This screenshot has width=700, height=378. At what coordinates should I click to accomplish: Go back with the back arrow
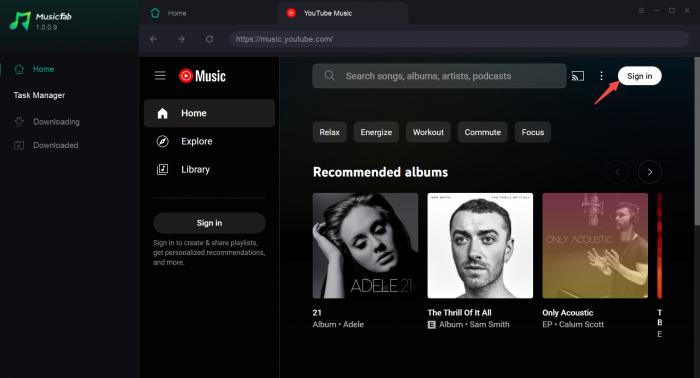tap(154, 39)
